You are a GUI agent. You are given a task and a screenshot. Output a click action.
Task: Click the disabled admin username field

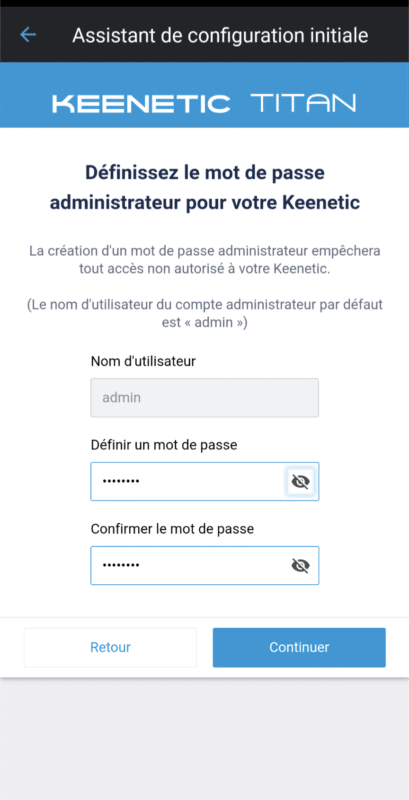[x=204, y=397]
